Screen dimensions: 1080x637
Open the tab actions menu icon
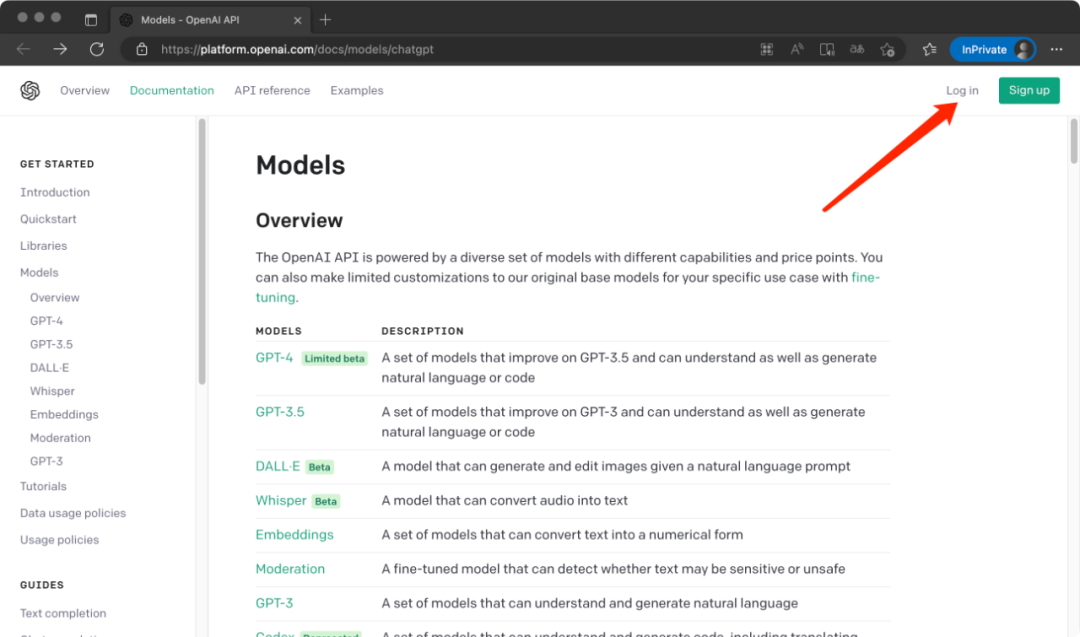[91, 20]
